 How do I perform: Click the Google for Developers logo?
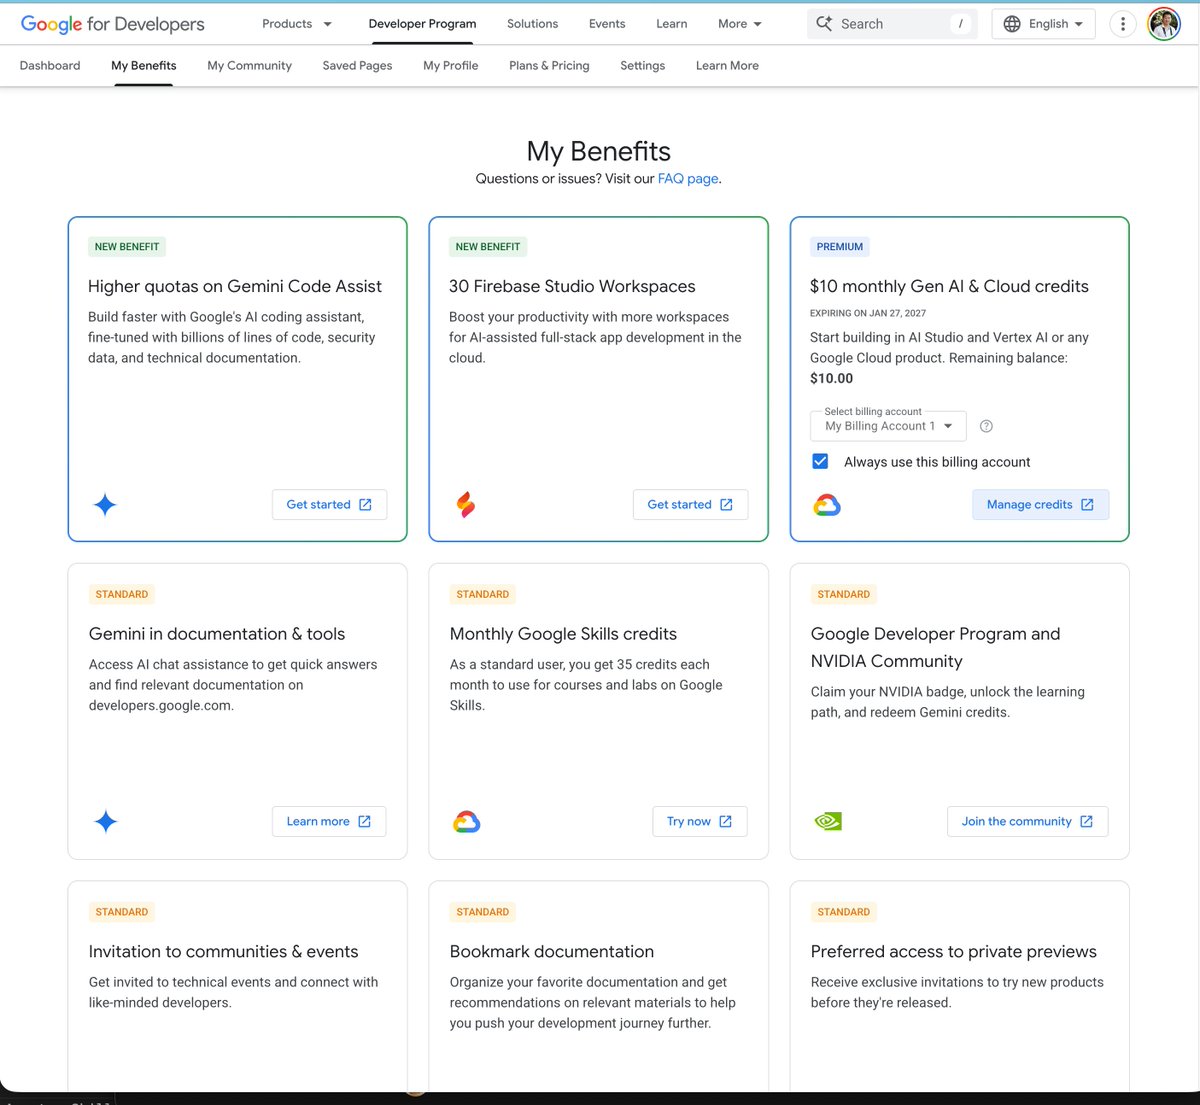coord(112,24)
